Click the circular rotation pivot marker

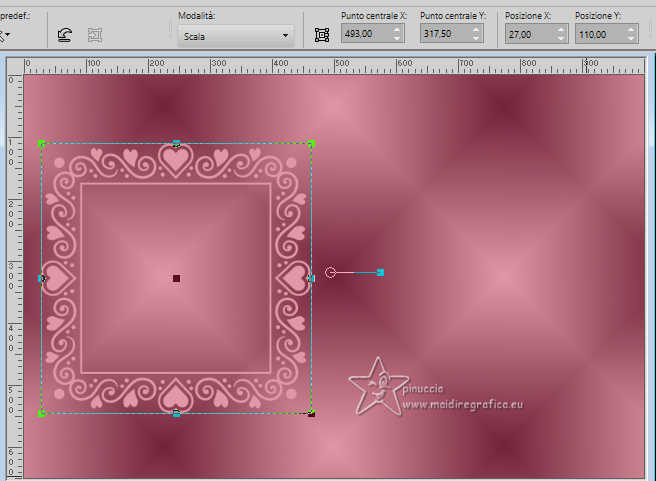[331, 273]
